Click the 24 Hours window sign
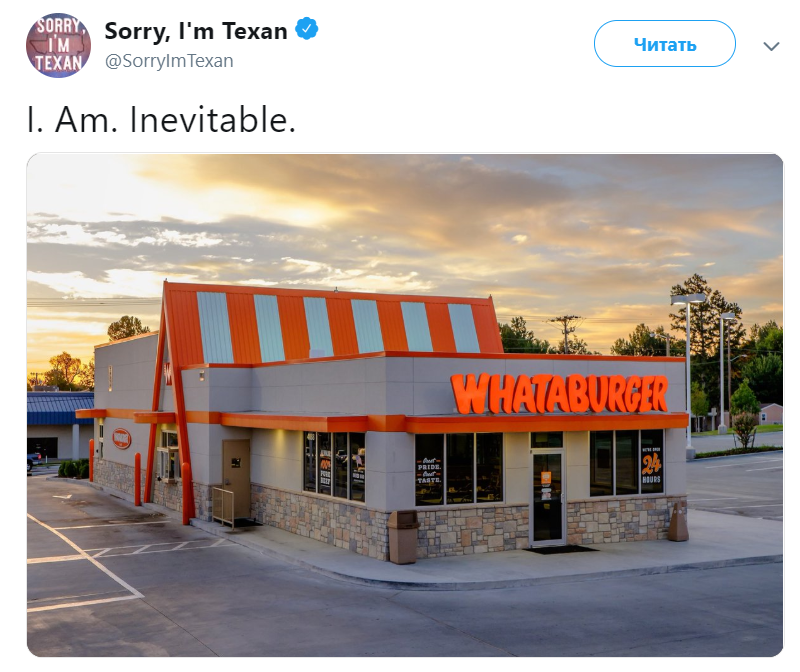This screenshot has width=800, height=672. [652, 465]
